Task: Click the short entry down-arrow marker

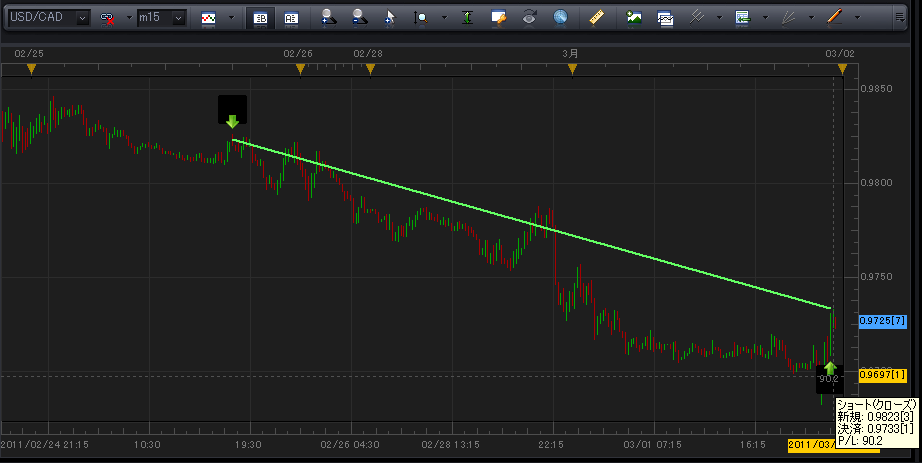Action: (x=232, y=121)
